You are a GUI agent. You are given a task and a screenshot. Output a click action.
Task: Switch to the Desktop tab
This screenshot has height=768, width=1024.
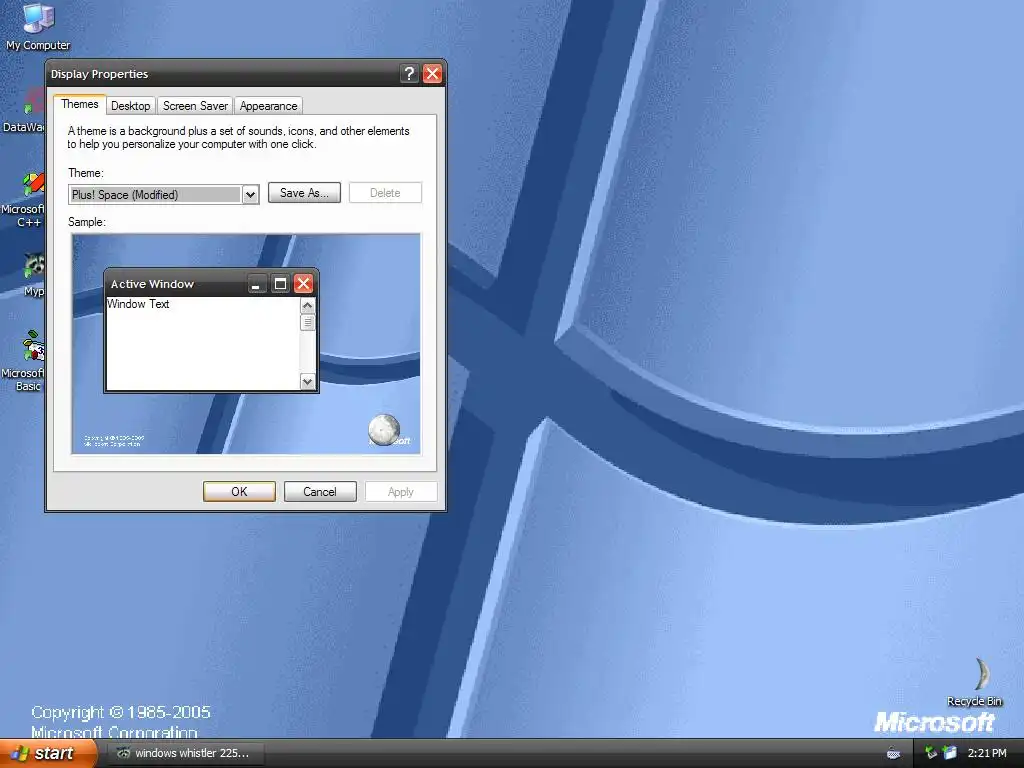click(131, 106)
